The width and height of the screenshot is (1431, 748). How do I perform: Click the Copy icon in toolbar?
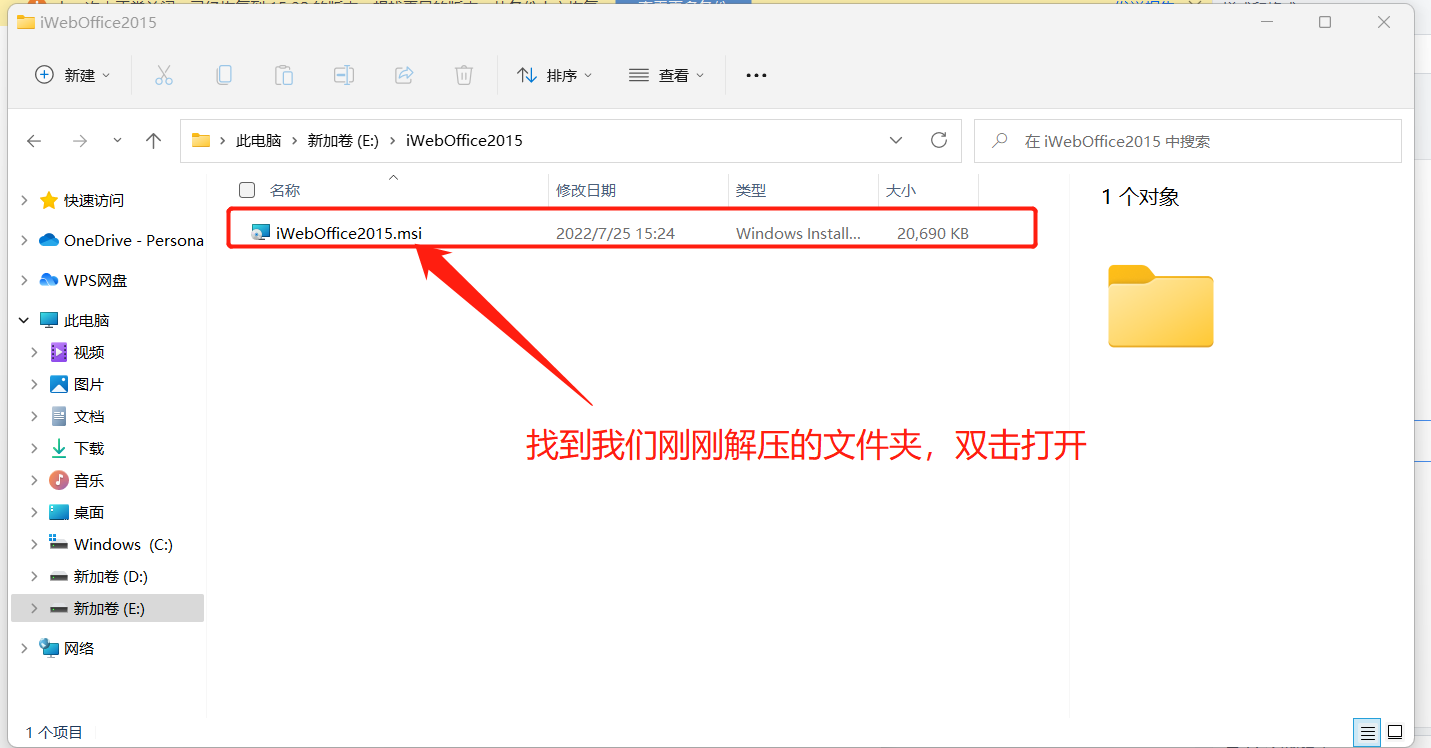(x=224, y=75)
